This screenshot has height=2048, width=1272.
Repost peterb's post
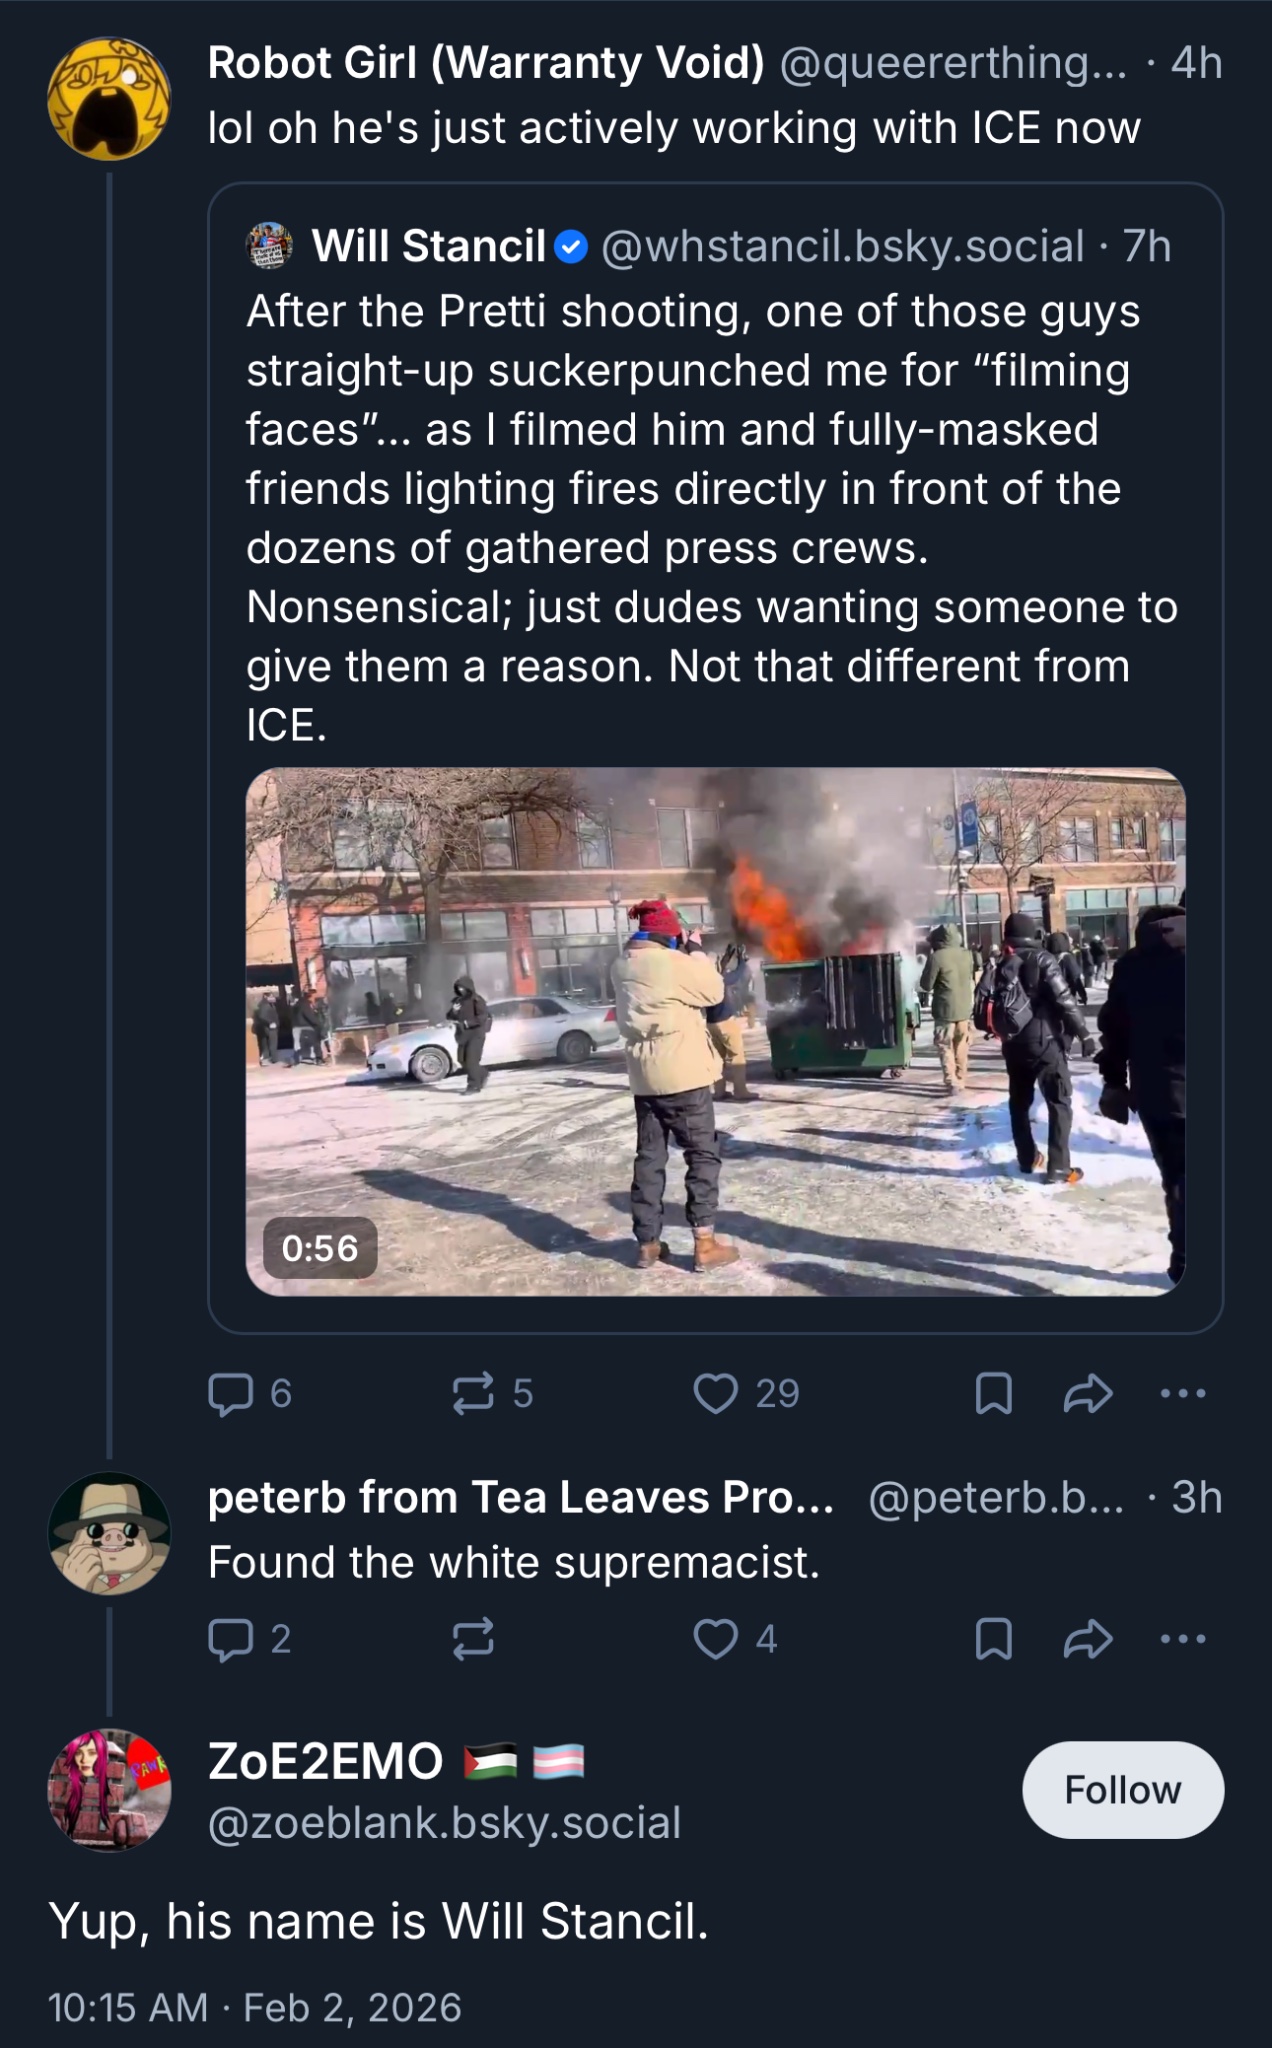point(473,1639)
